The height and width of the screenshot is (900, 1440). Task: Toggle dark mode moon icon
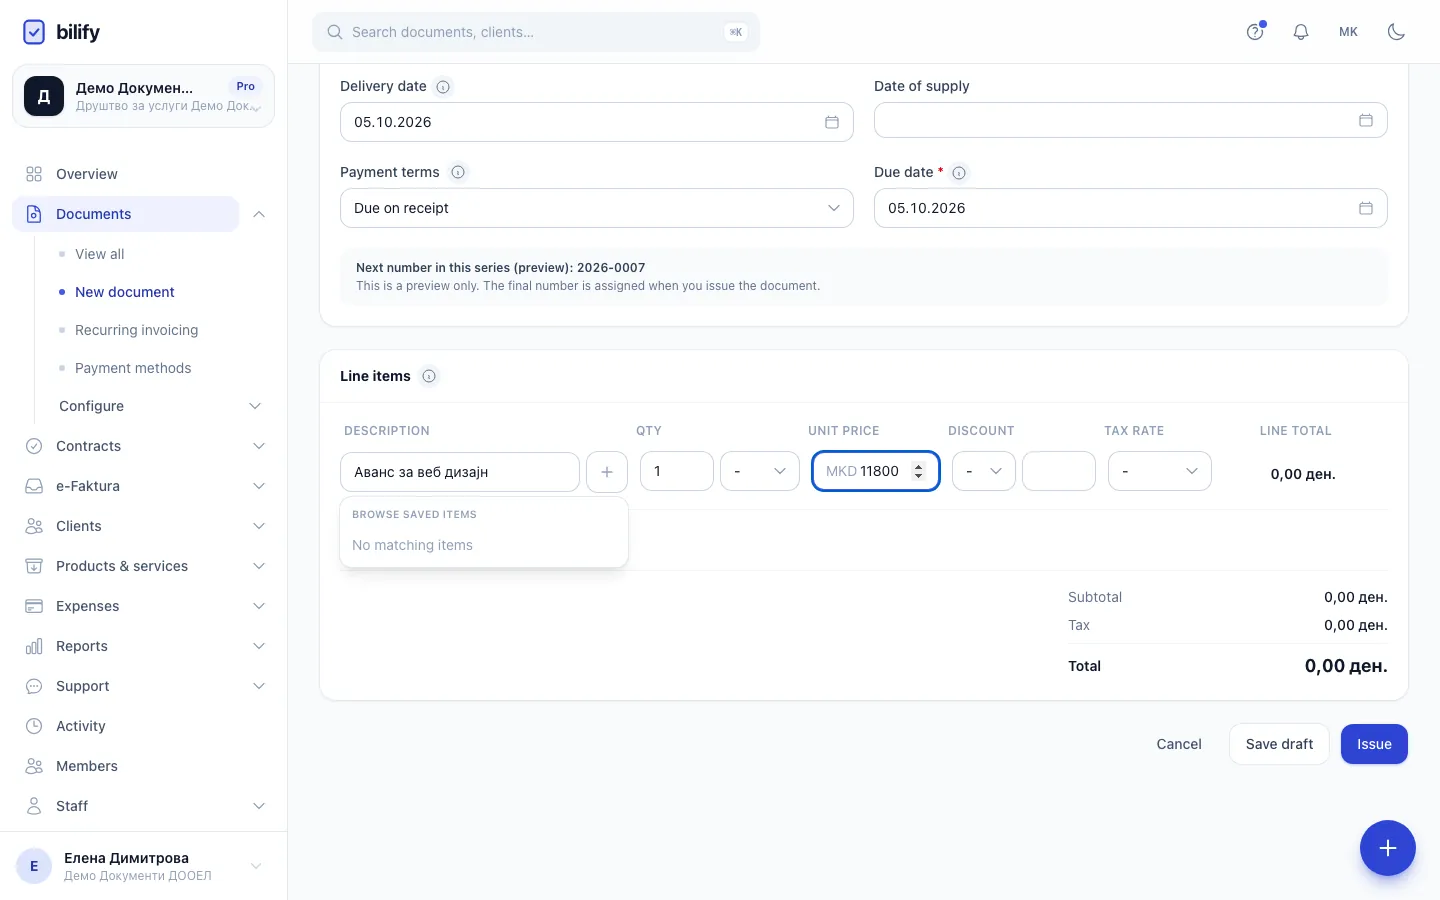point(1396,32)
